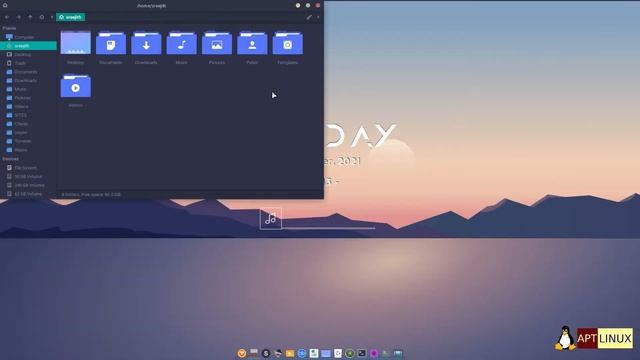Launch the orange browser icon in the dock
The image size is (640, 360).
242,353
